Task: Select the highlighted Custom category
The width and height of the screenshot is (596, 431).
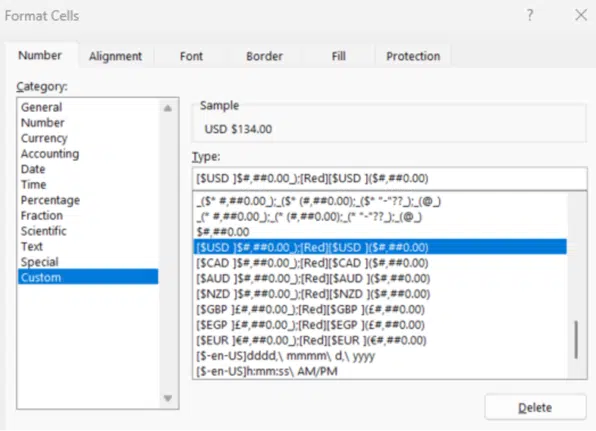Action: (x=88, y=277)
